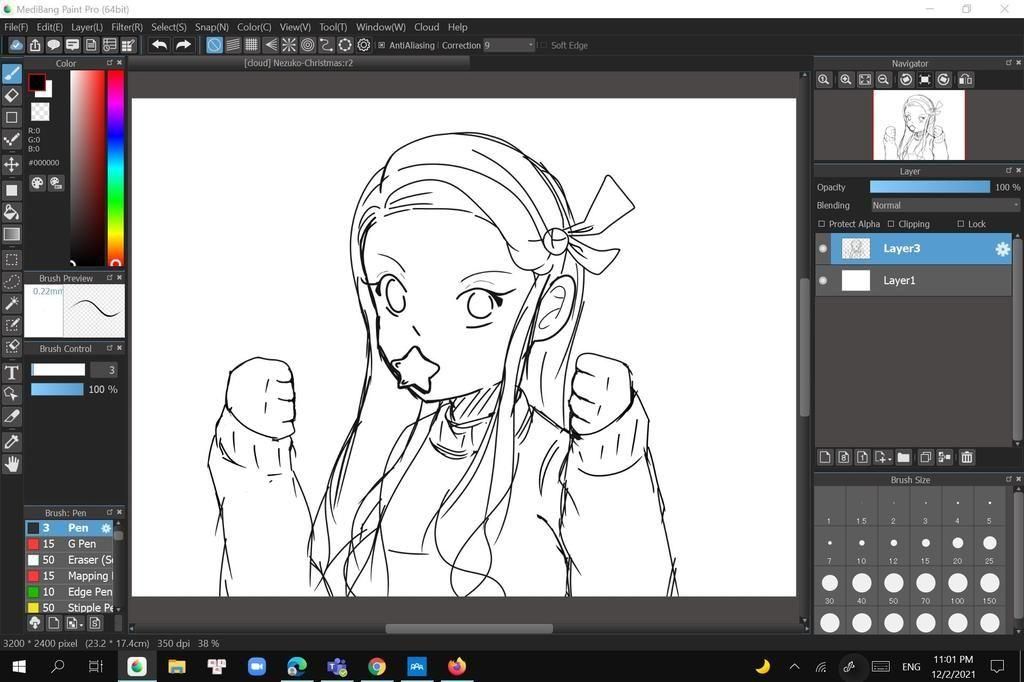The width and height of the screenshot is (1024, 682).
Task: Click the cloud save icon
Action: [x=16, y=45]
